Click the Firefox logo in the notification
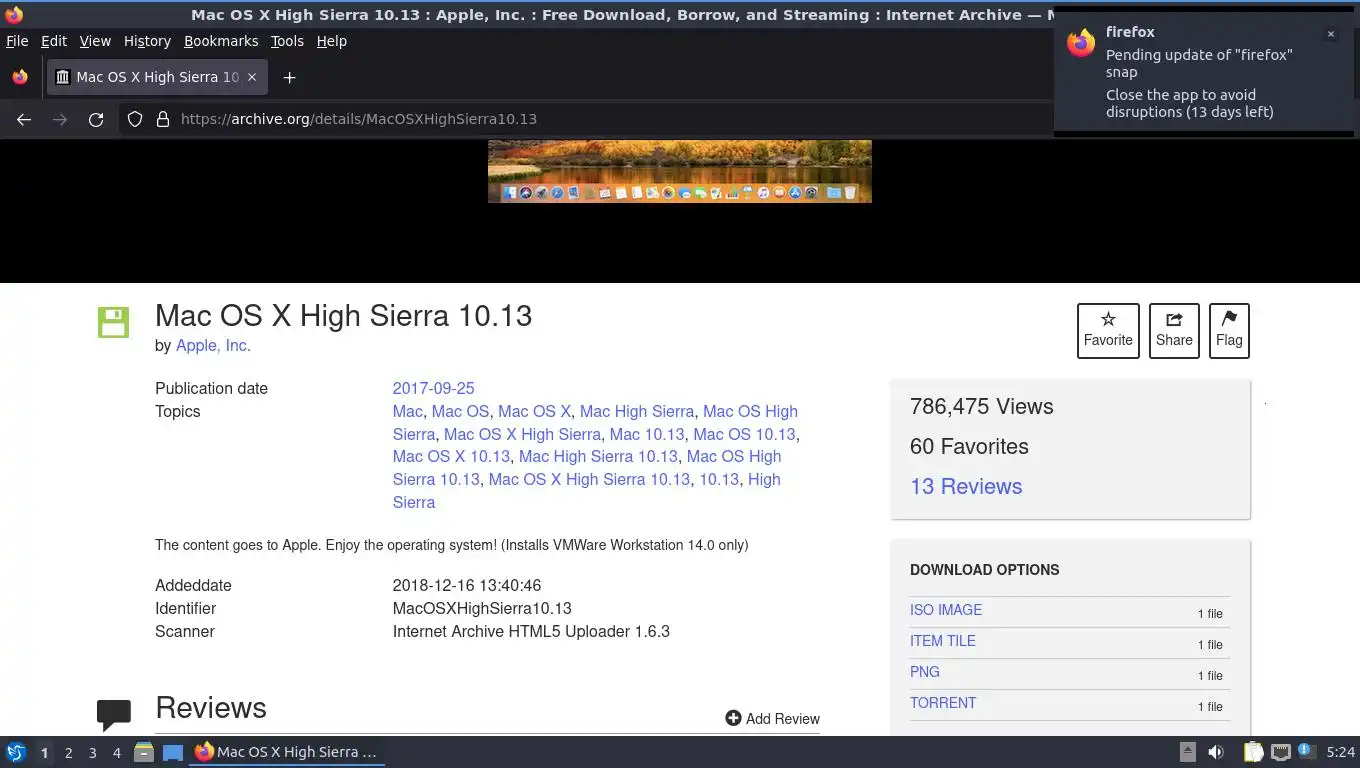 [x=1081, y=43]
